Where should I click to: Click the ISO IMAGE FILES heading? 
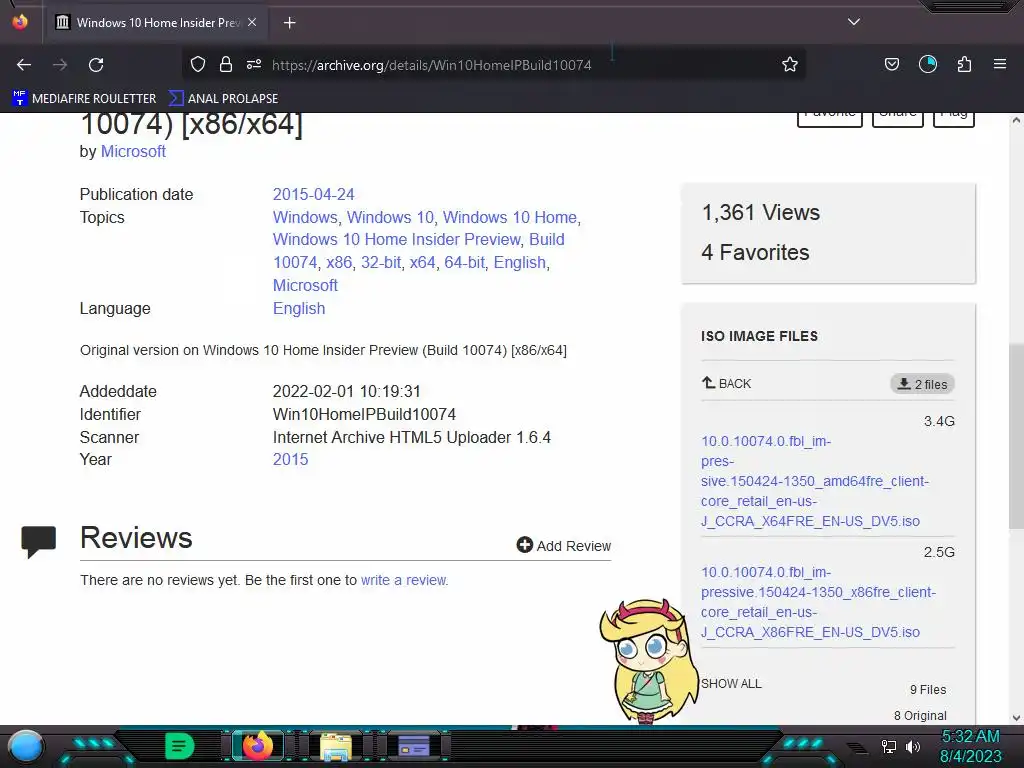(x=760, y=336)
